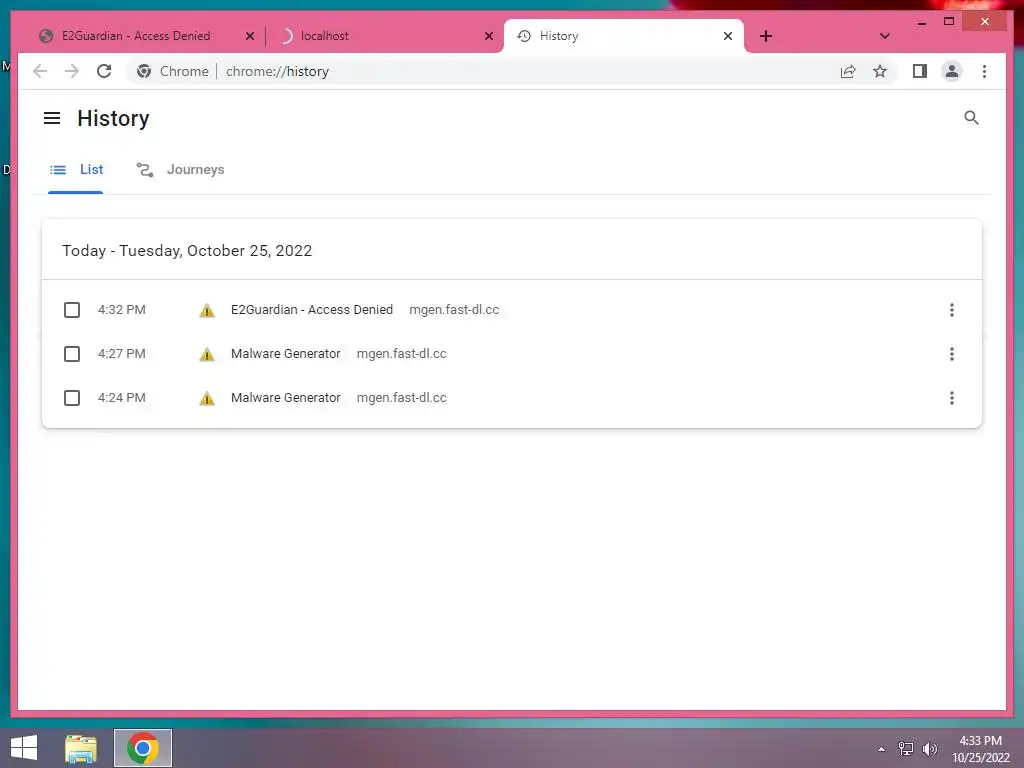Click the search history magnifier icon
Image resolution: width=1024 pixels, height=768 pixels.
click(x=971, y=118)
